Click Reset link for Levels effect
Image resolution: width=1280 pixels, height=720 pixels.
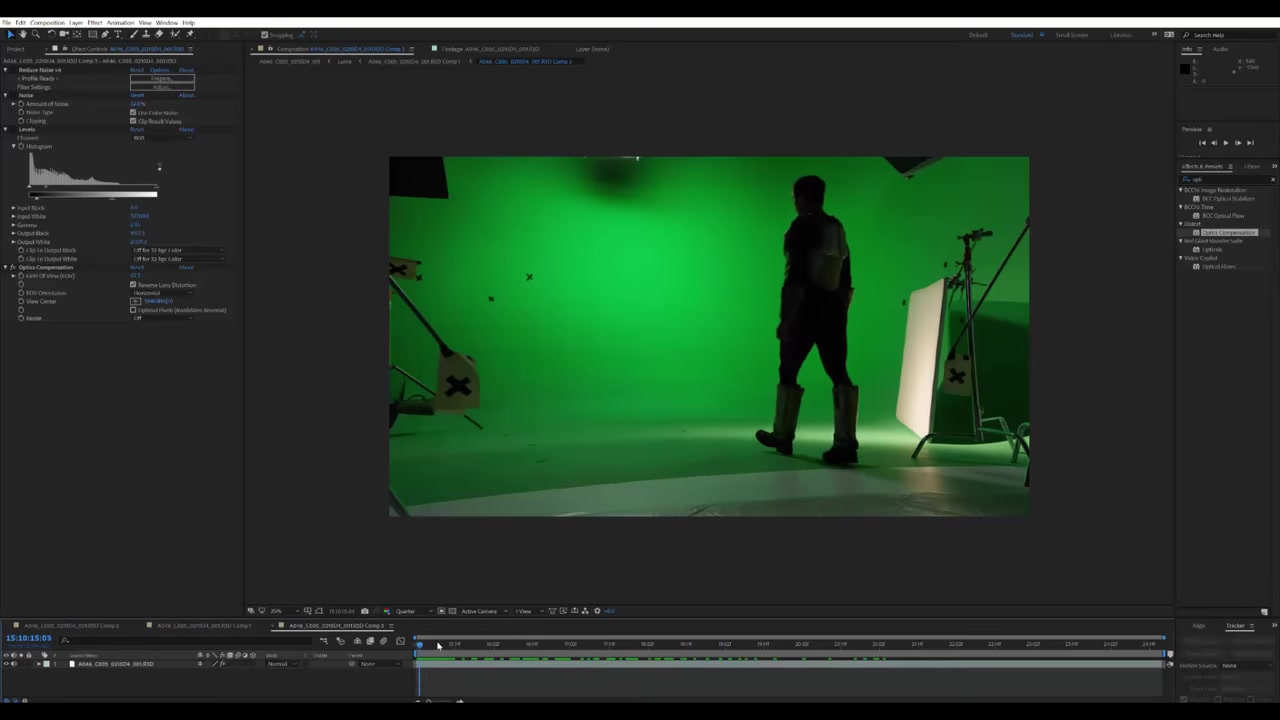click(137, 129)
